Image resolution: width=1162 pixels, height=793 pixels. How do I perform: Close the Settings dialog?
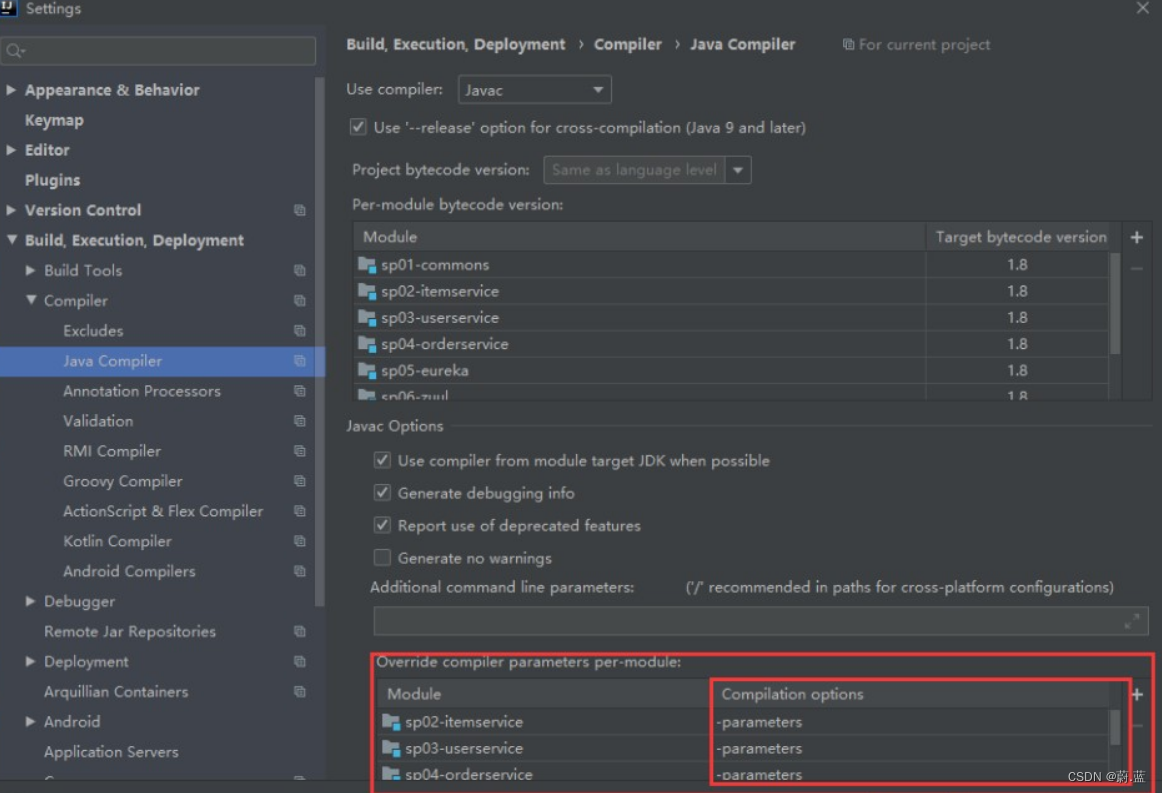tap(1142, 8)
